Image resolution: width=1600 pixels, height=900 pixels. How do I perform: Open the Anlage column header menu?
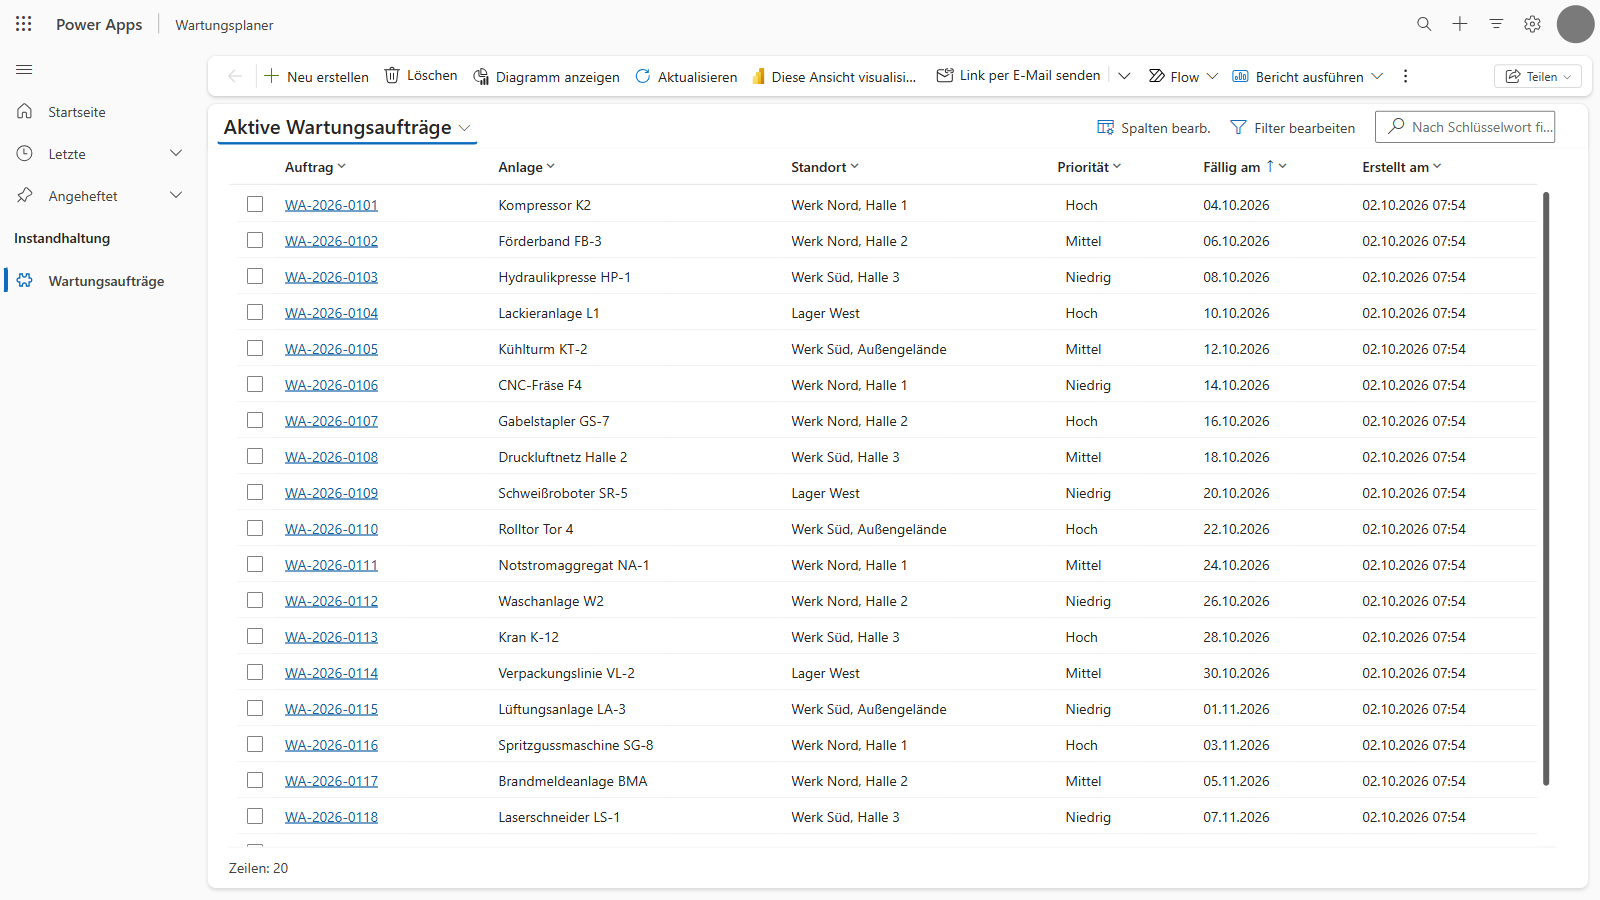[x=526, y=167]
